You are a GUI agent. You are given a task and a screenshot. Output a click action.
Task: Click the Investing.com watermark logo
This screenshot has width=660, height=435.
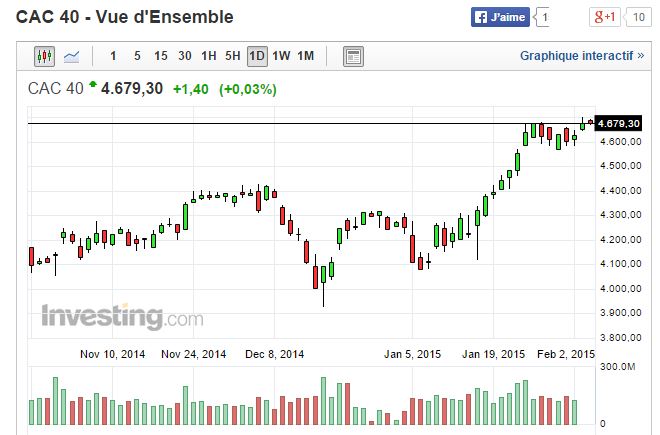121,318
